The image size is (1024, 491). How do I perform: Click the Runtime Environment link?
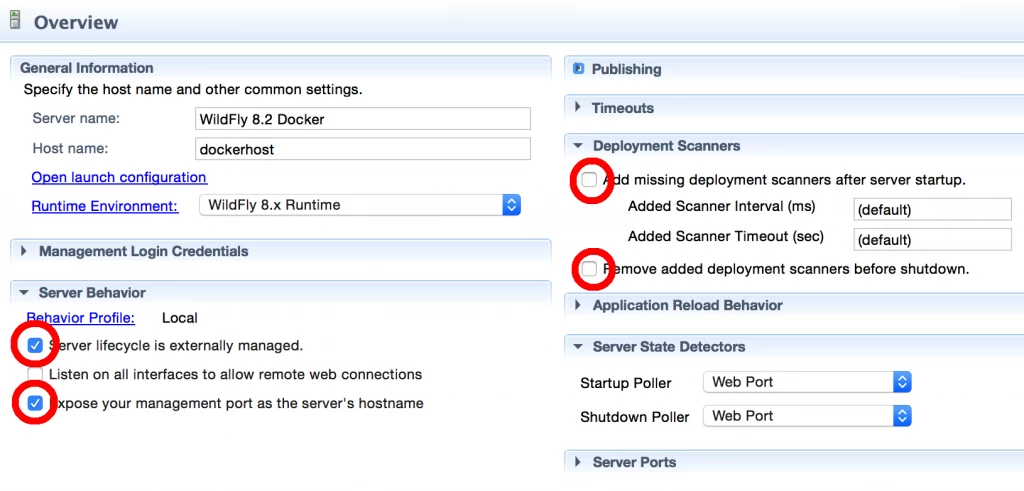(x=105, y=206)
